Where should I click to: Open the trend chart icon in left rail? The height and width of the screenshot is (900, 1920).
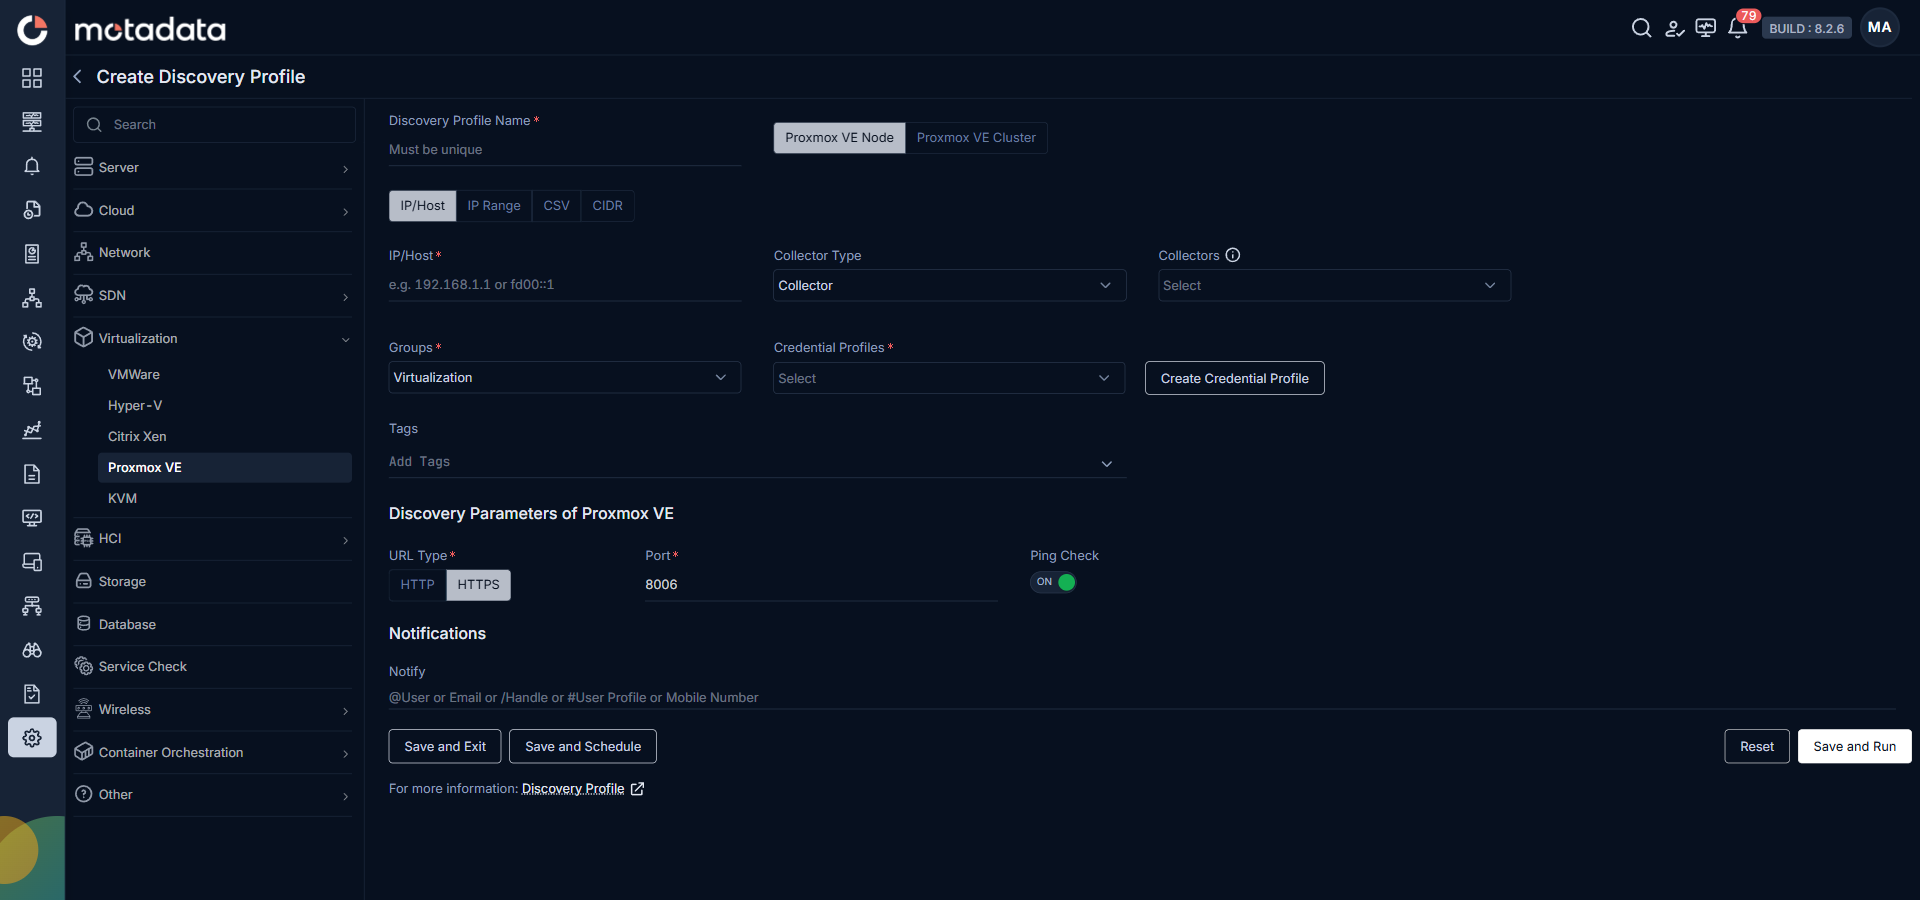tap(32, 430)
